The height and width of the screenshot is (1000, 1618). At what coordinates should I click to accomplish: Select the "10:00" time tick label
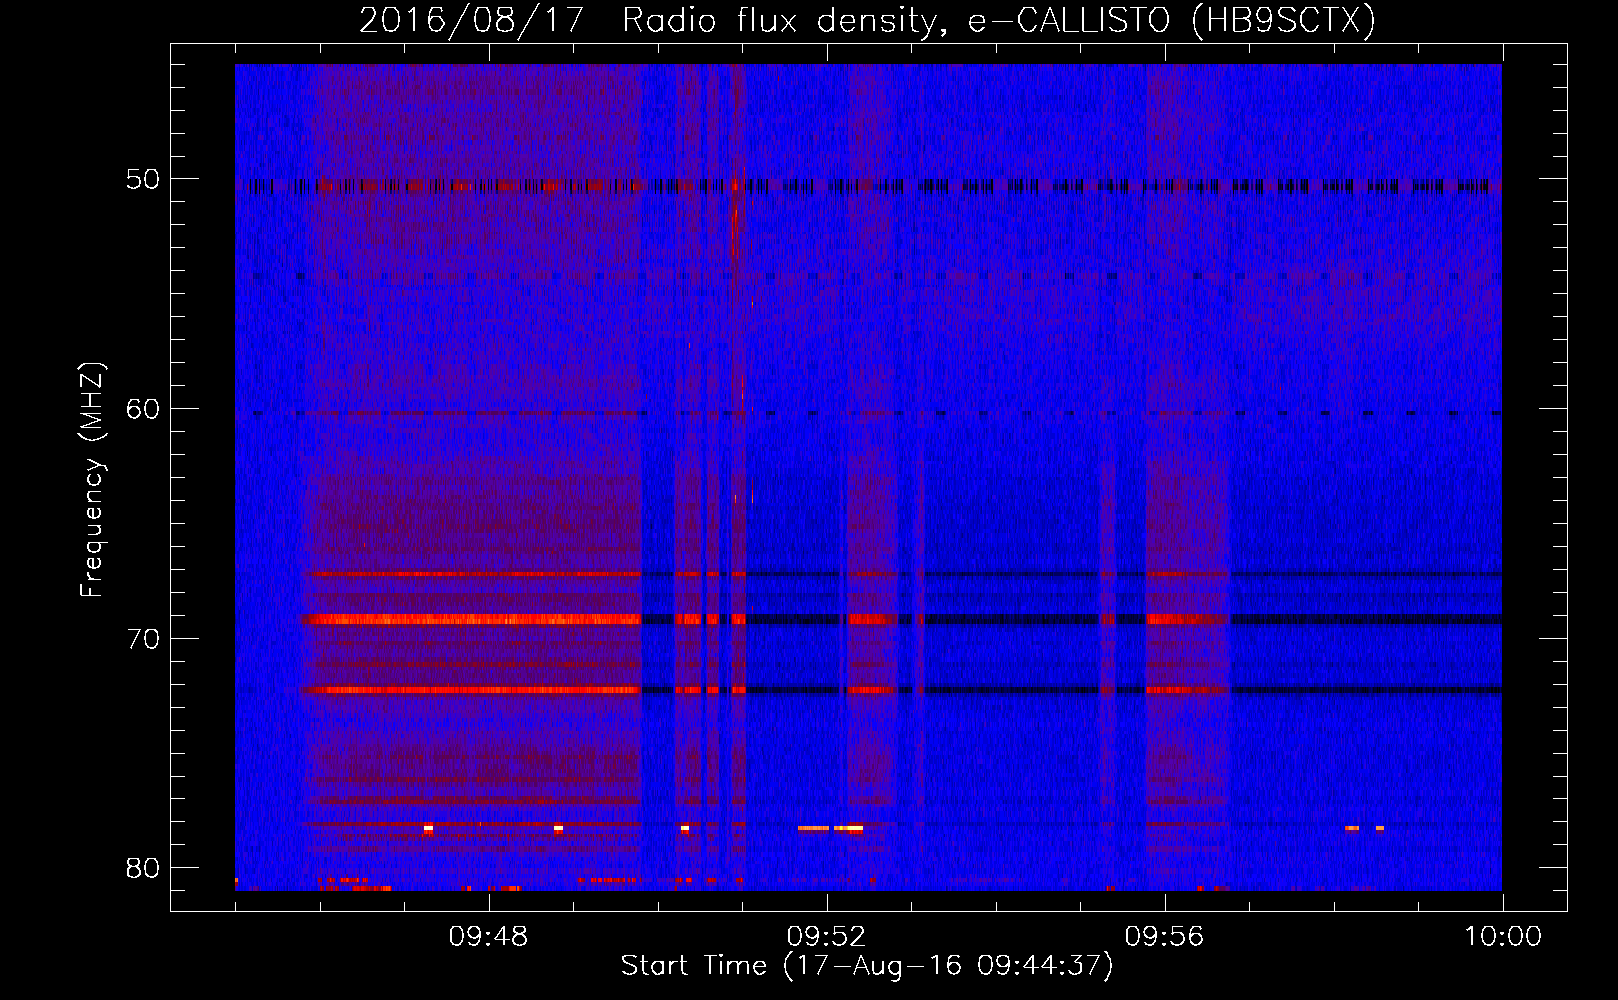1503,937
